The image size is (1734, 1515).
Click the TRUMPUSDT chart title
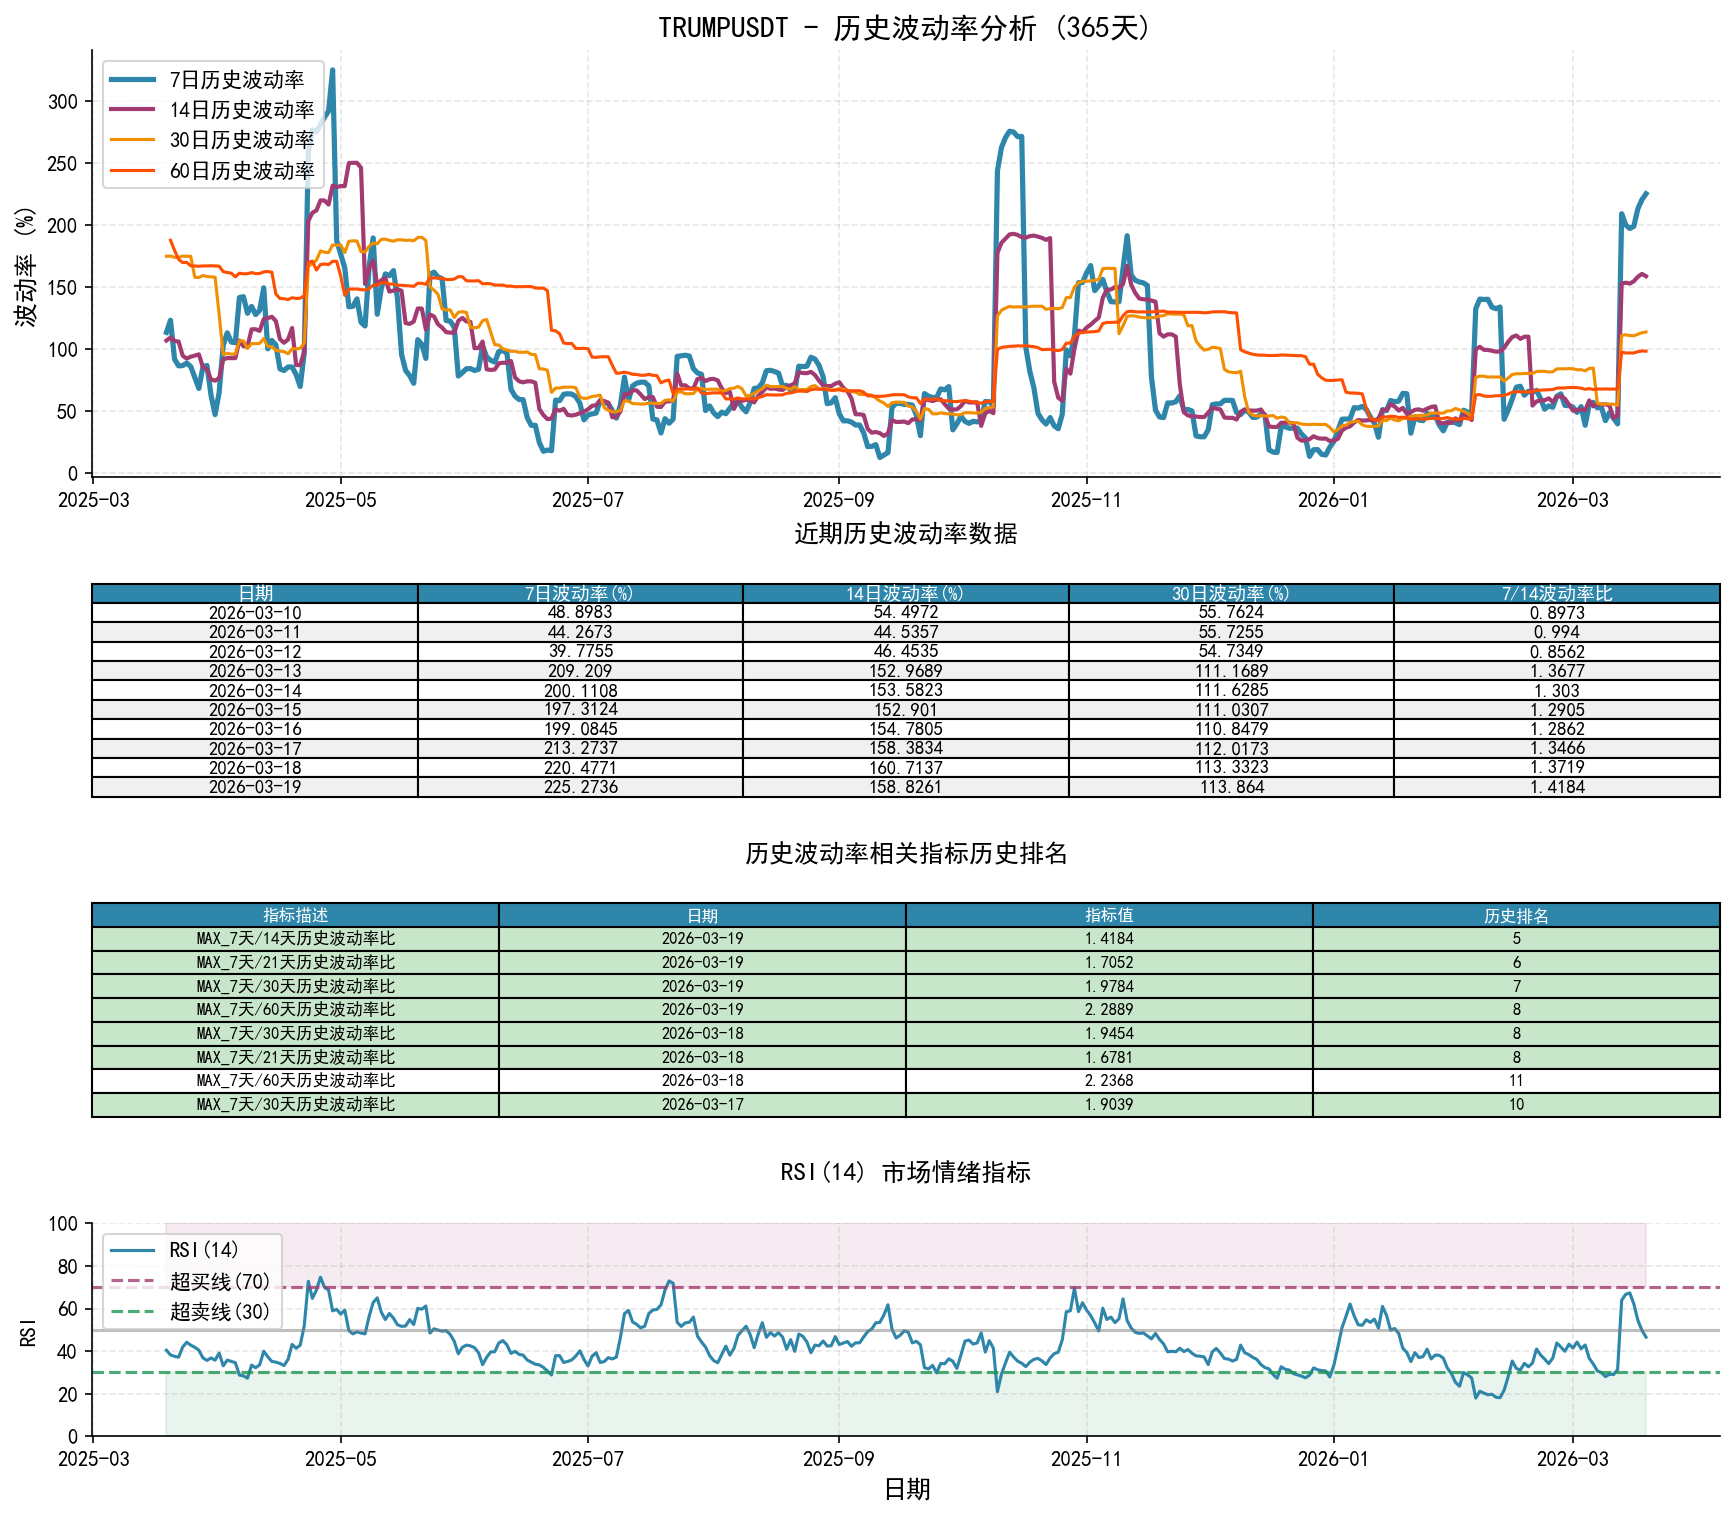pyautogui.click(x=905, y=27)
